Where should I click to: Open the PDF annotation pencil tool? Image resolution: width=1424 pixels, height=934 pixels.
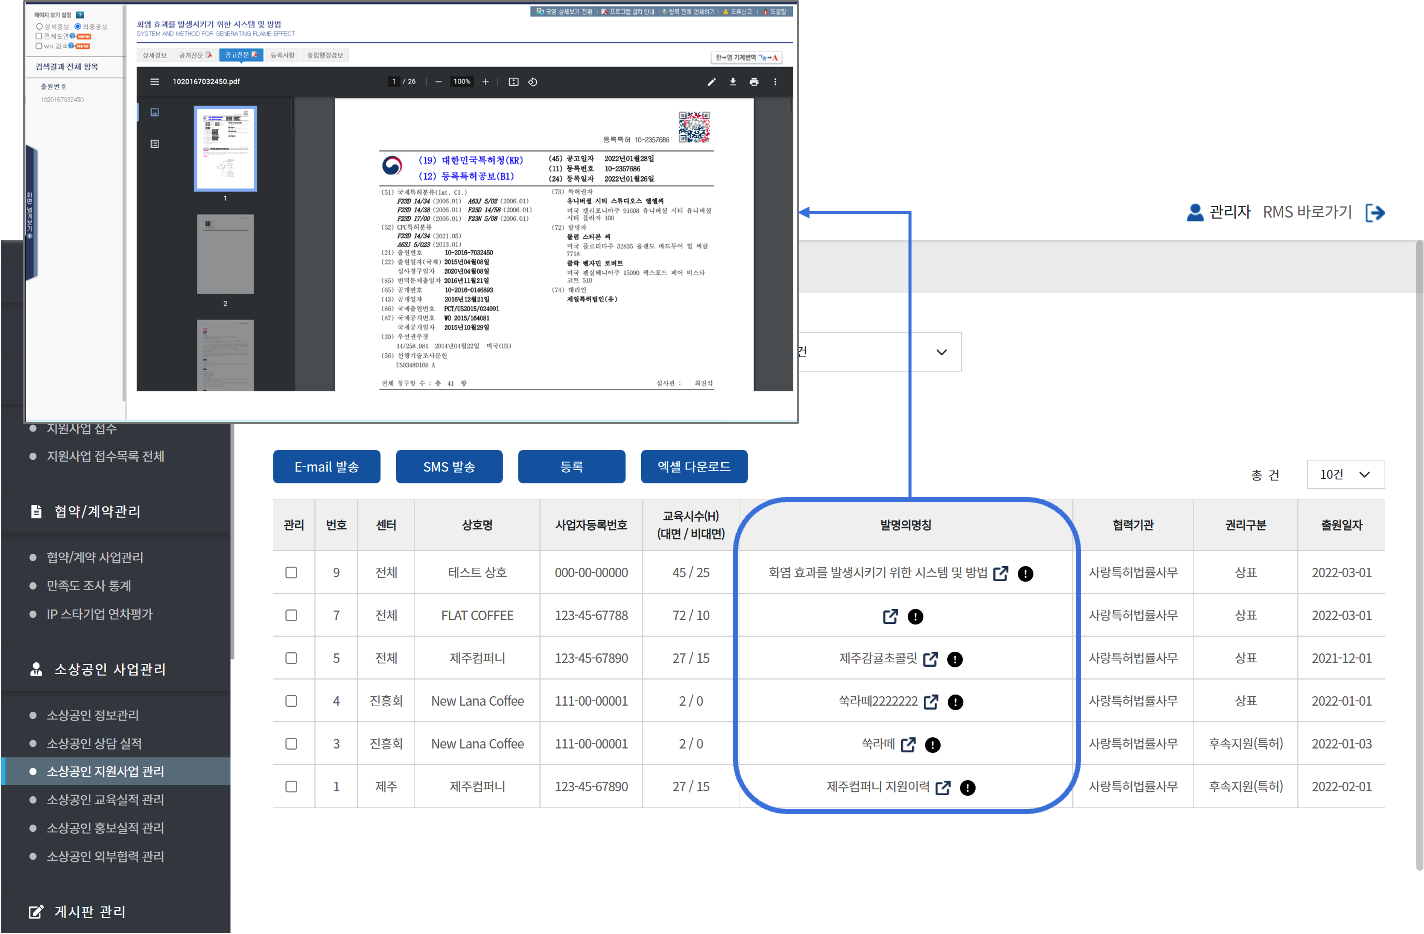pos(712,82)
